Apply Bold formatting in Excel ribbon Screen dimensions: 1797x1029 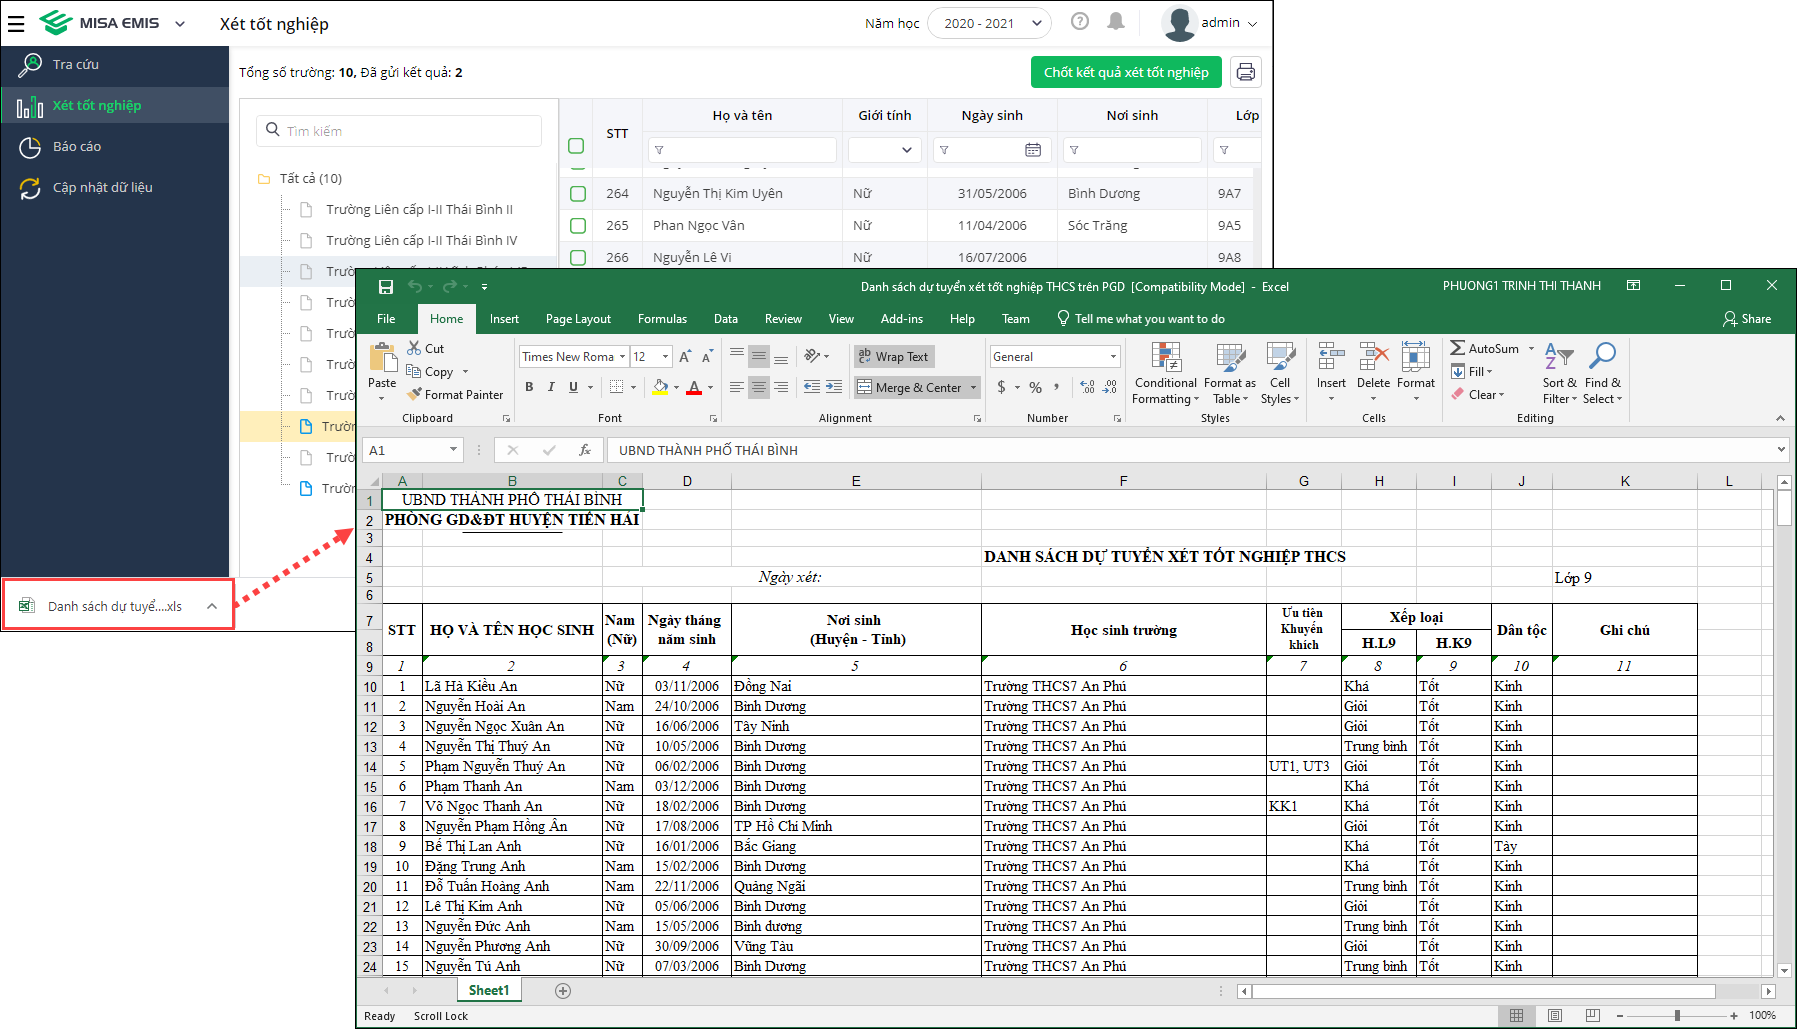529,387
